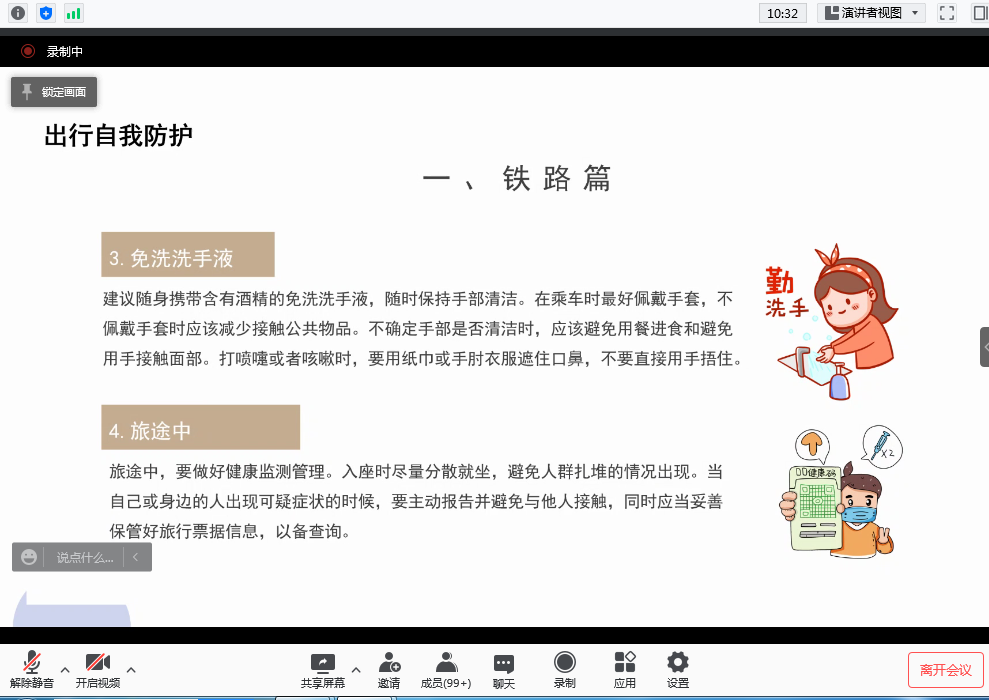
Task: Open 设置 settings gear
Action: click(678, 669)
